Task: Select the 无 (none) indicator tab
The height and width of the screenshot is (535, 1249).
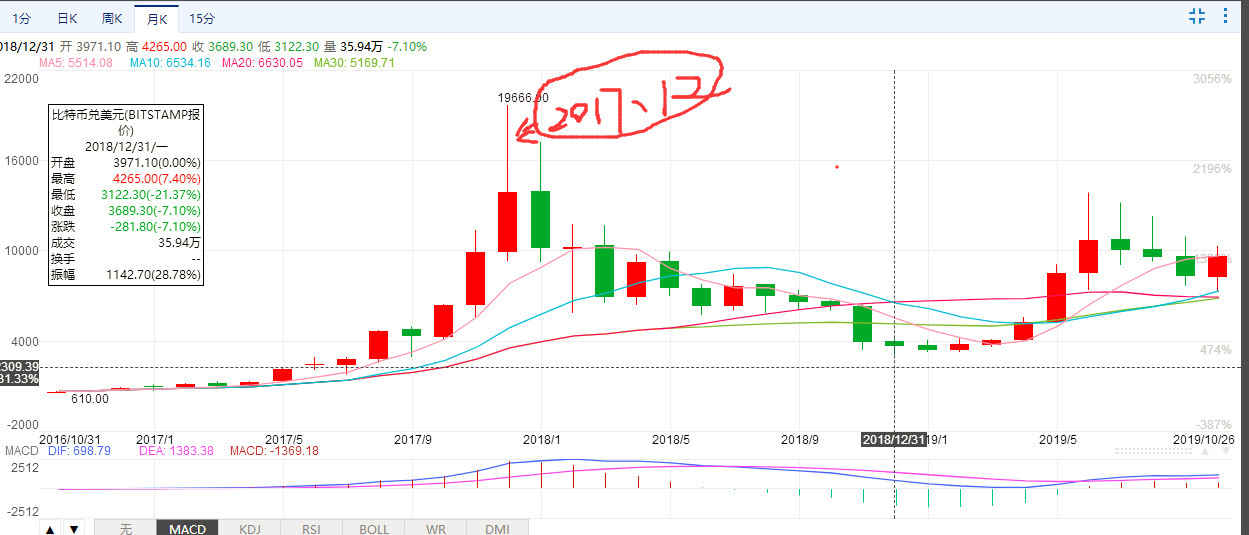Action: tap(125, 528)
